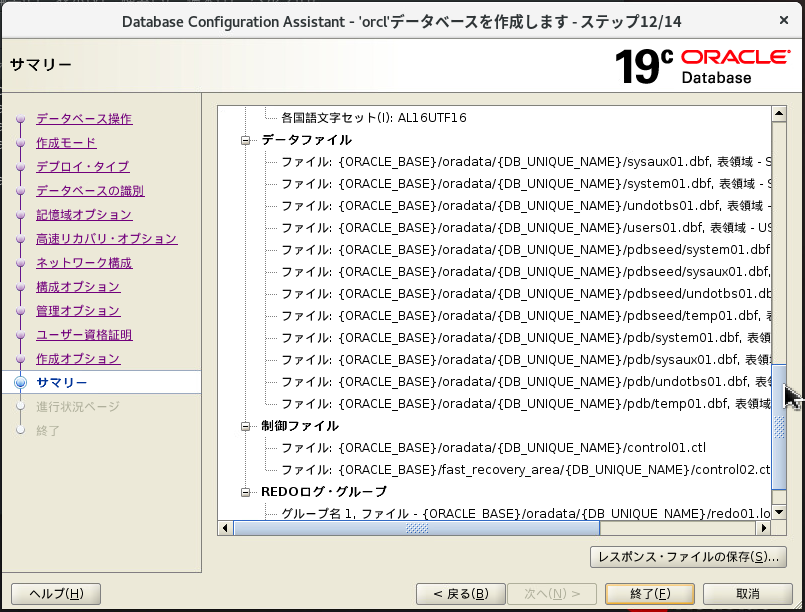Select the fast_recovery_area control02.ctl row
Image resolution: width=805 pixels, height=612 pixels.
coord(526,470)
